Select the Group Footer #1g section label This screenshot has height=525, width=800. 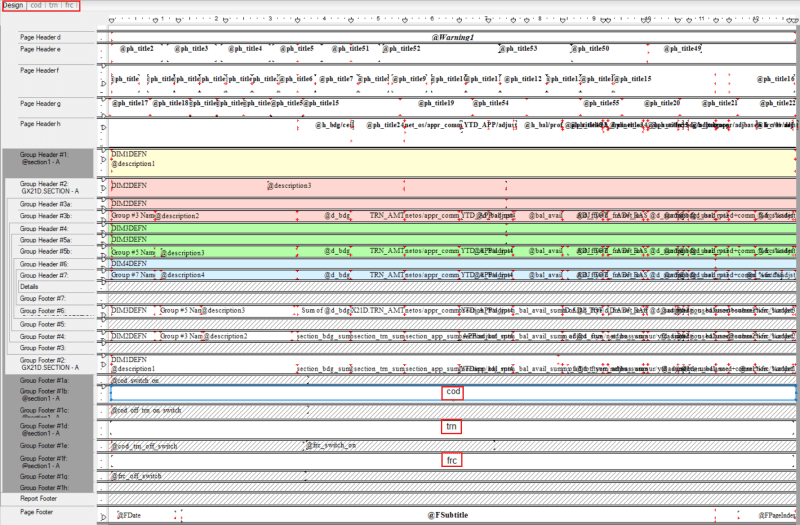[44, 477]
